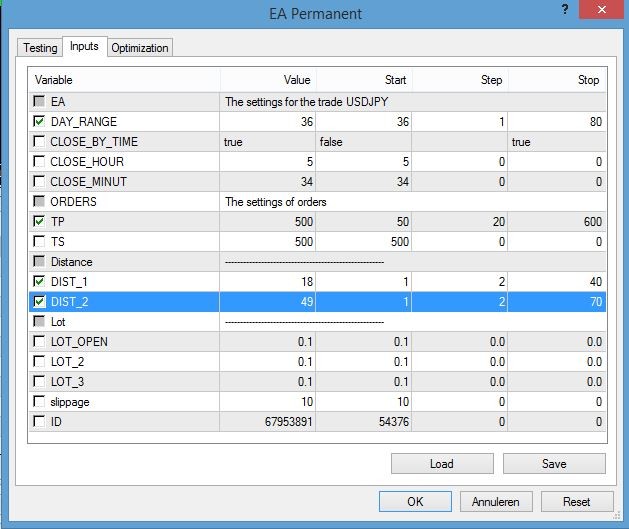Select the CLOSE_MINUT row label
629x529 pixels.
[x=89, y=182]
